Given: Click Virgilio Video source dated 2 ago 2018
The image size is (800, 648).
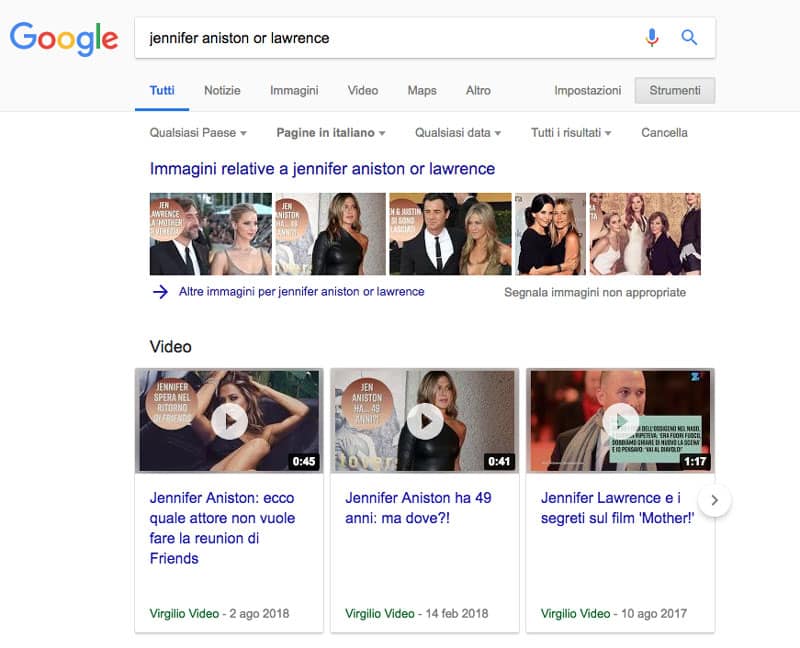Looking at the screenshot, I should coord(184,614).
